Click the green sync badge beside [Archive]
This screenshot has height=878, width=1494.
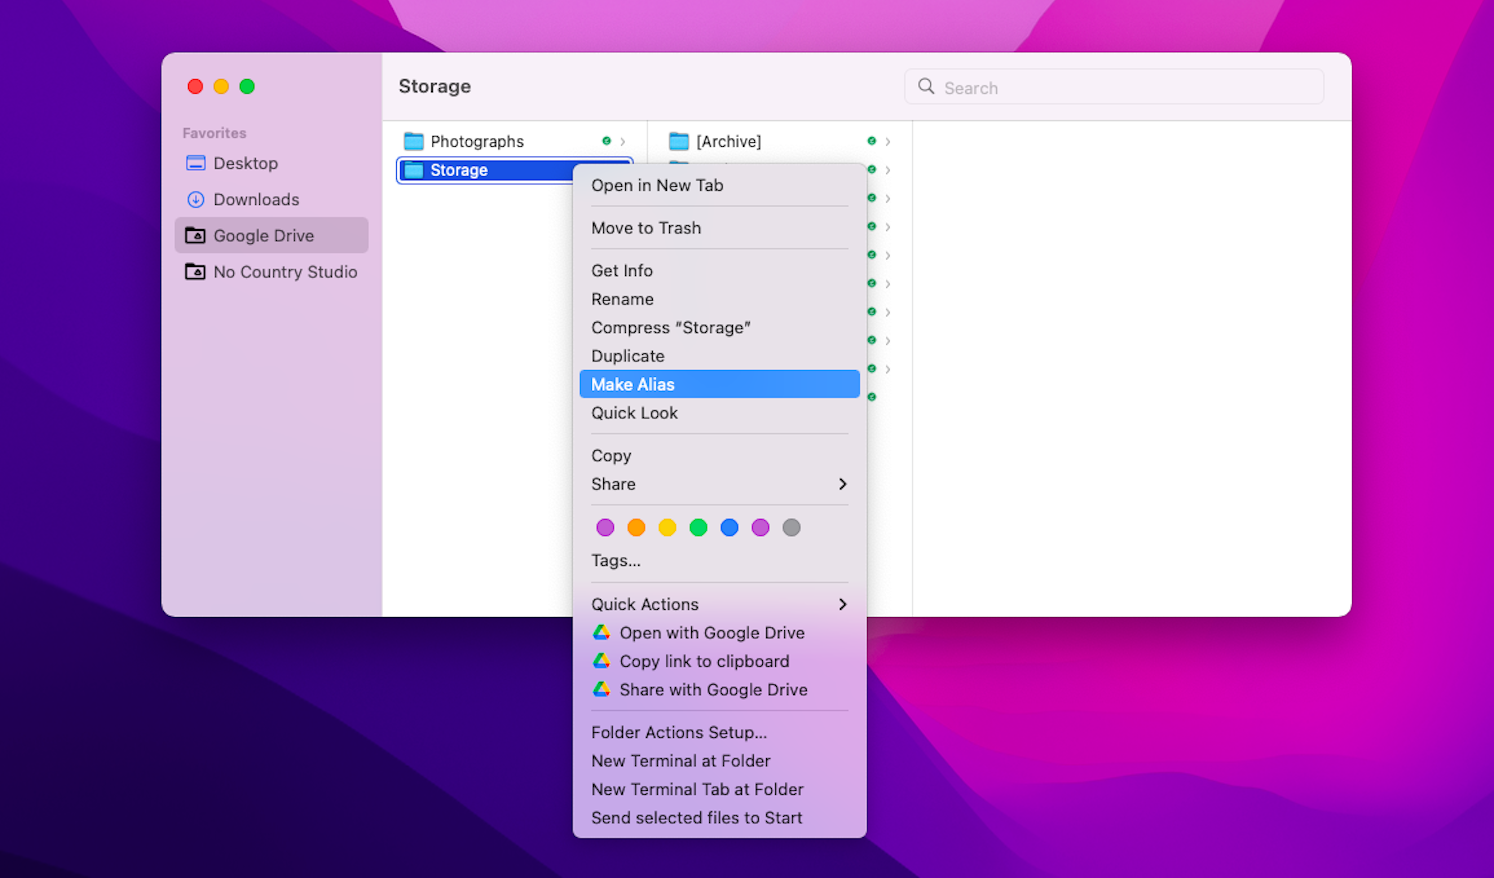[872, 141]
